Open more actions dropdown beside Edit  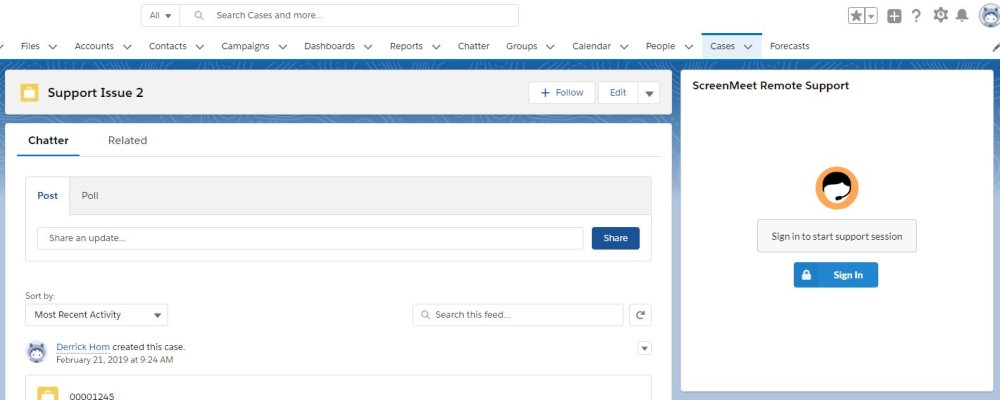coord(649,93)
